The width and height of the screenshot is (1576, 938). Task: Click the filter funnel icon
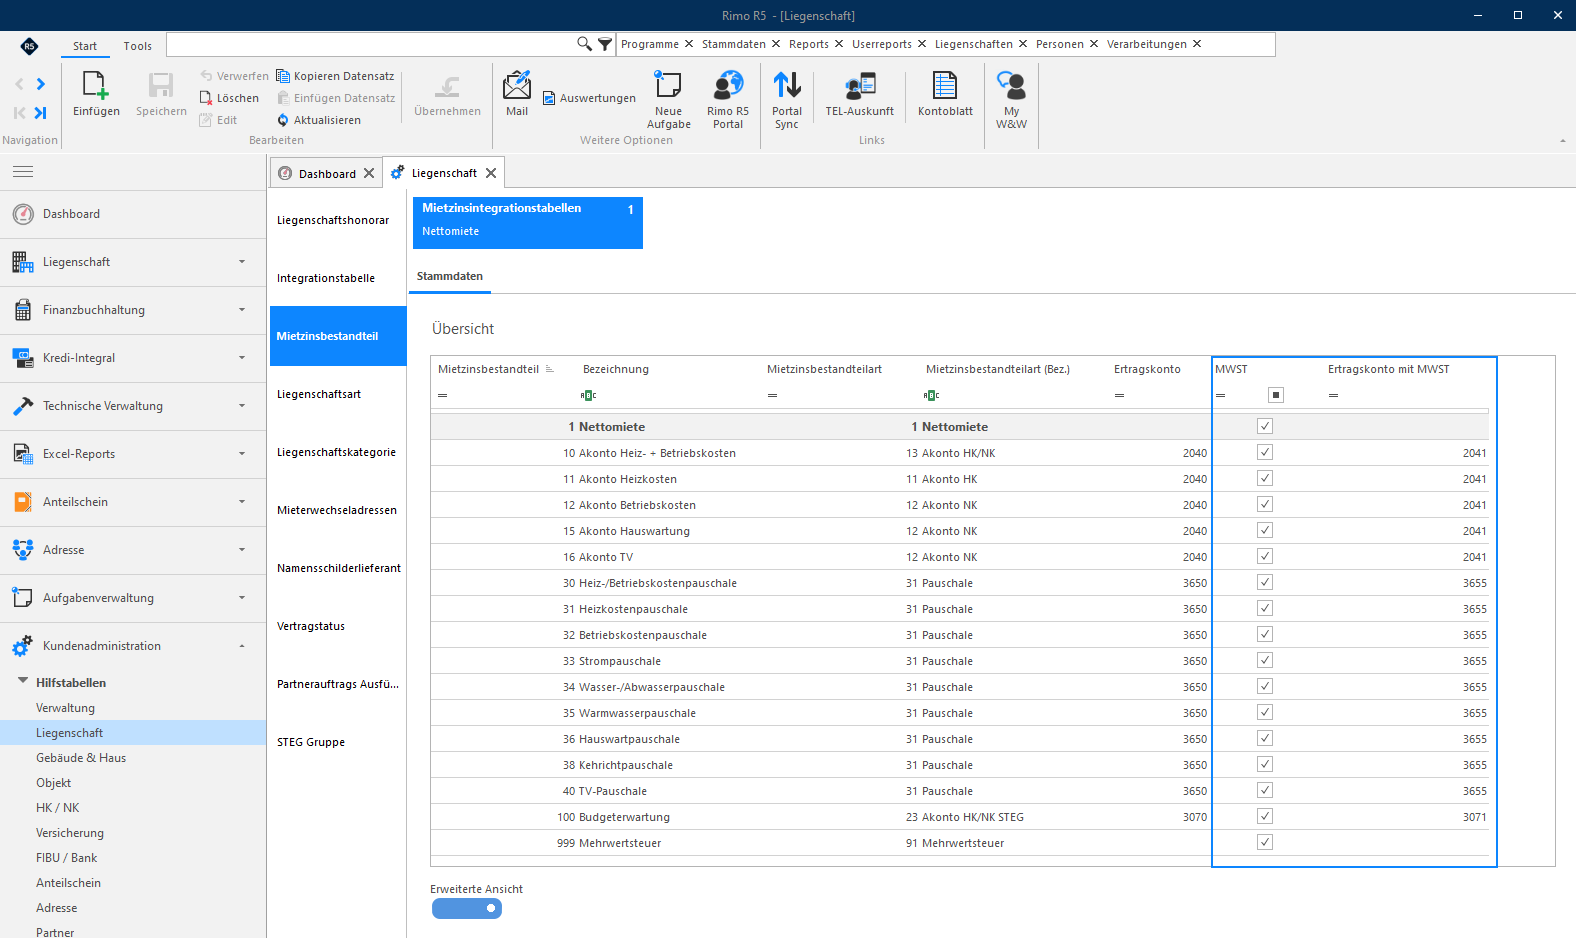pyautogui.click(x=605, y=44)
